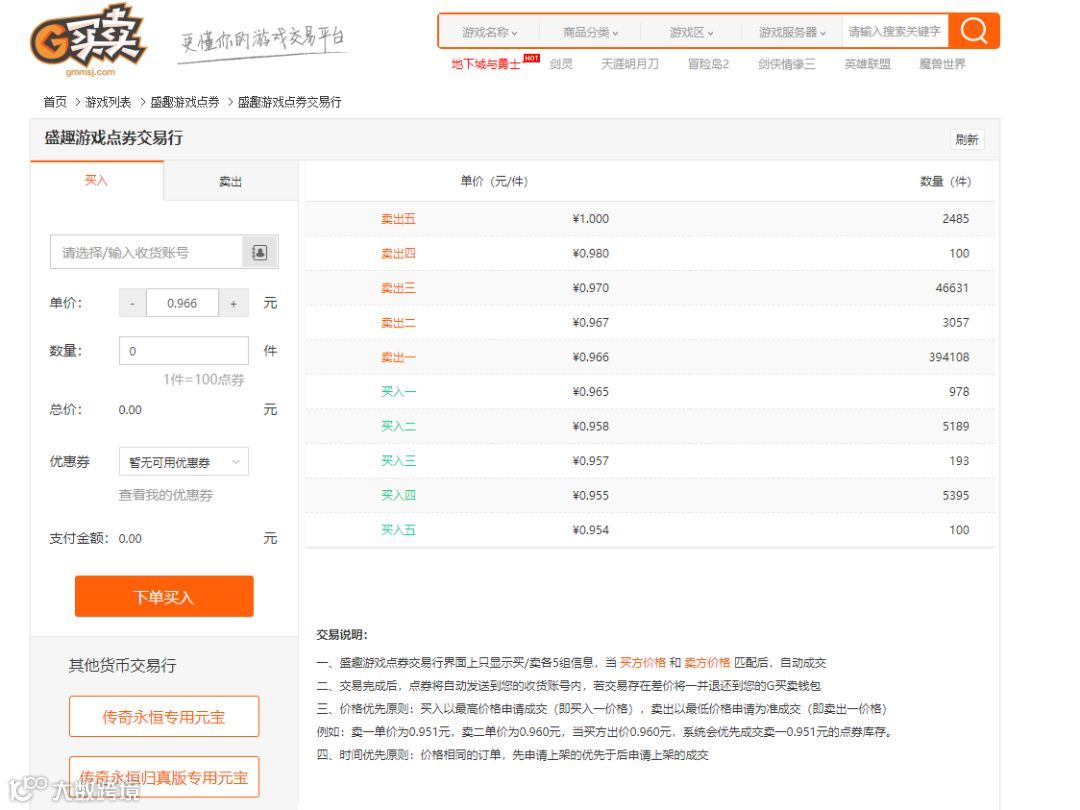Select the 卖出五 order row label
Image resolution: width=1080 pixels, height=810 pixels.
point(398,219)
